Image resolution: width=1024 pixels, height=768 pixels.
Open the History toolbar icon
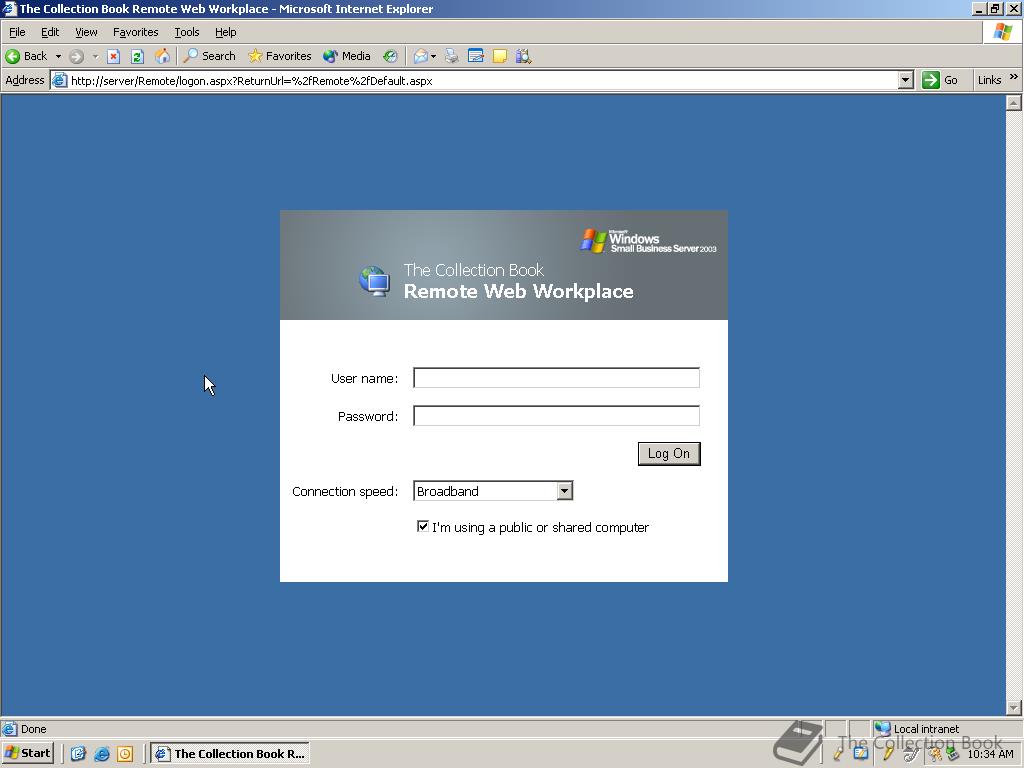coord(390,56)
